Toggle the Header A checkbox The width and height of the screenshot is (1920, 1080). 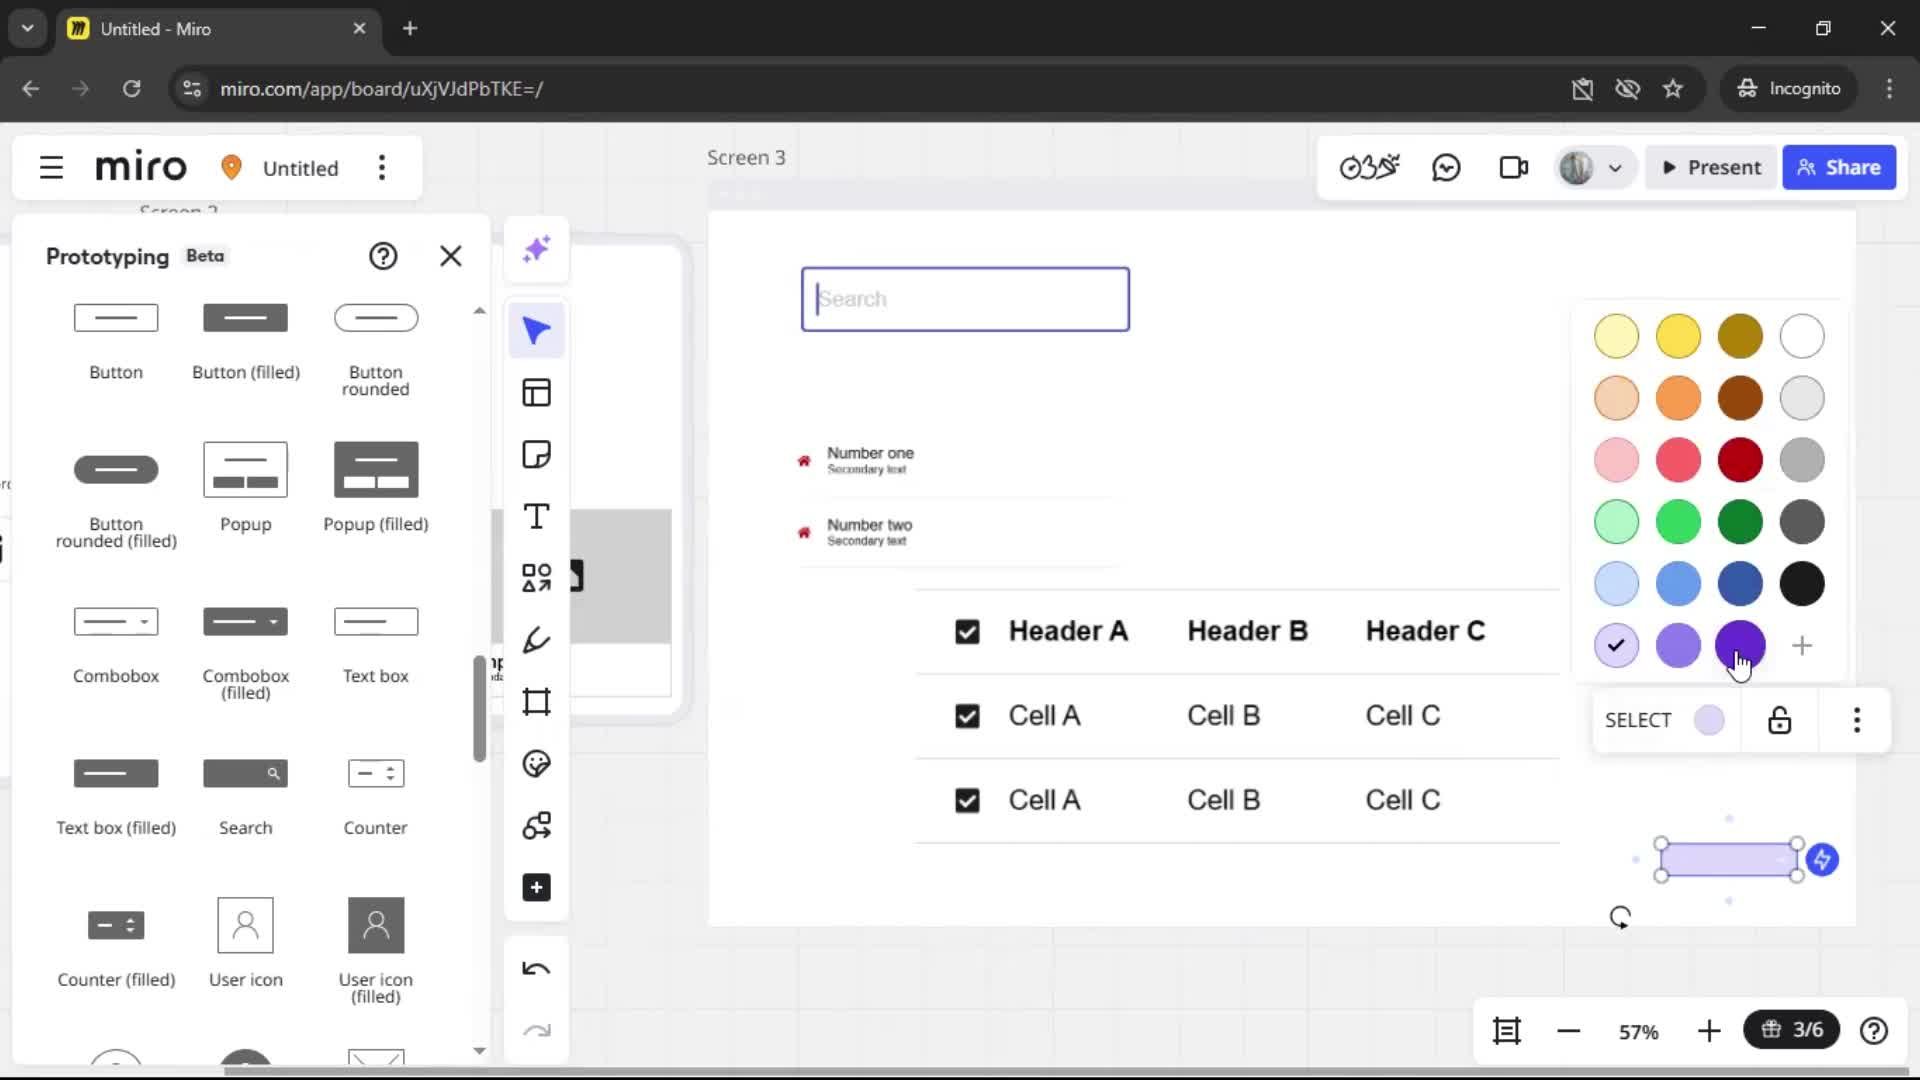[967, 632]
